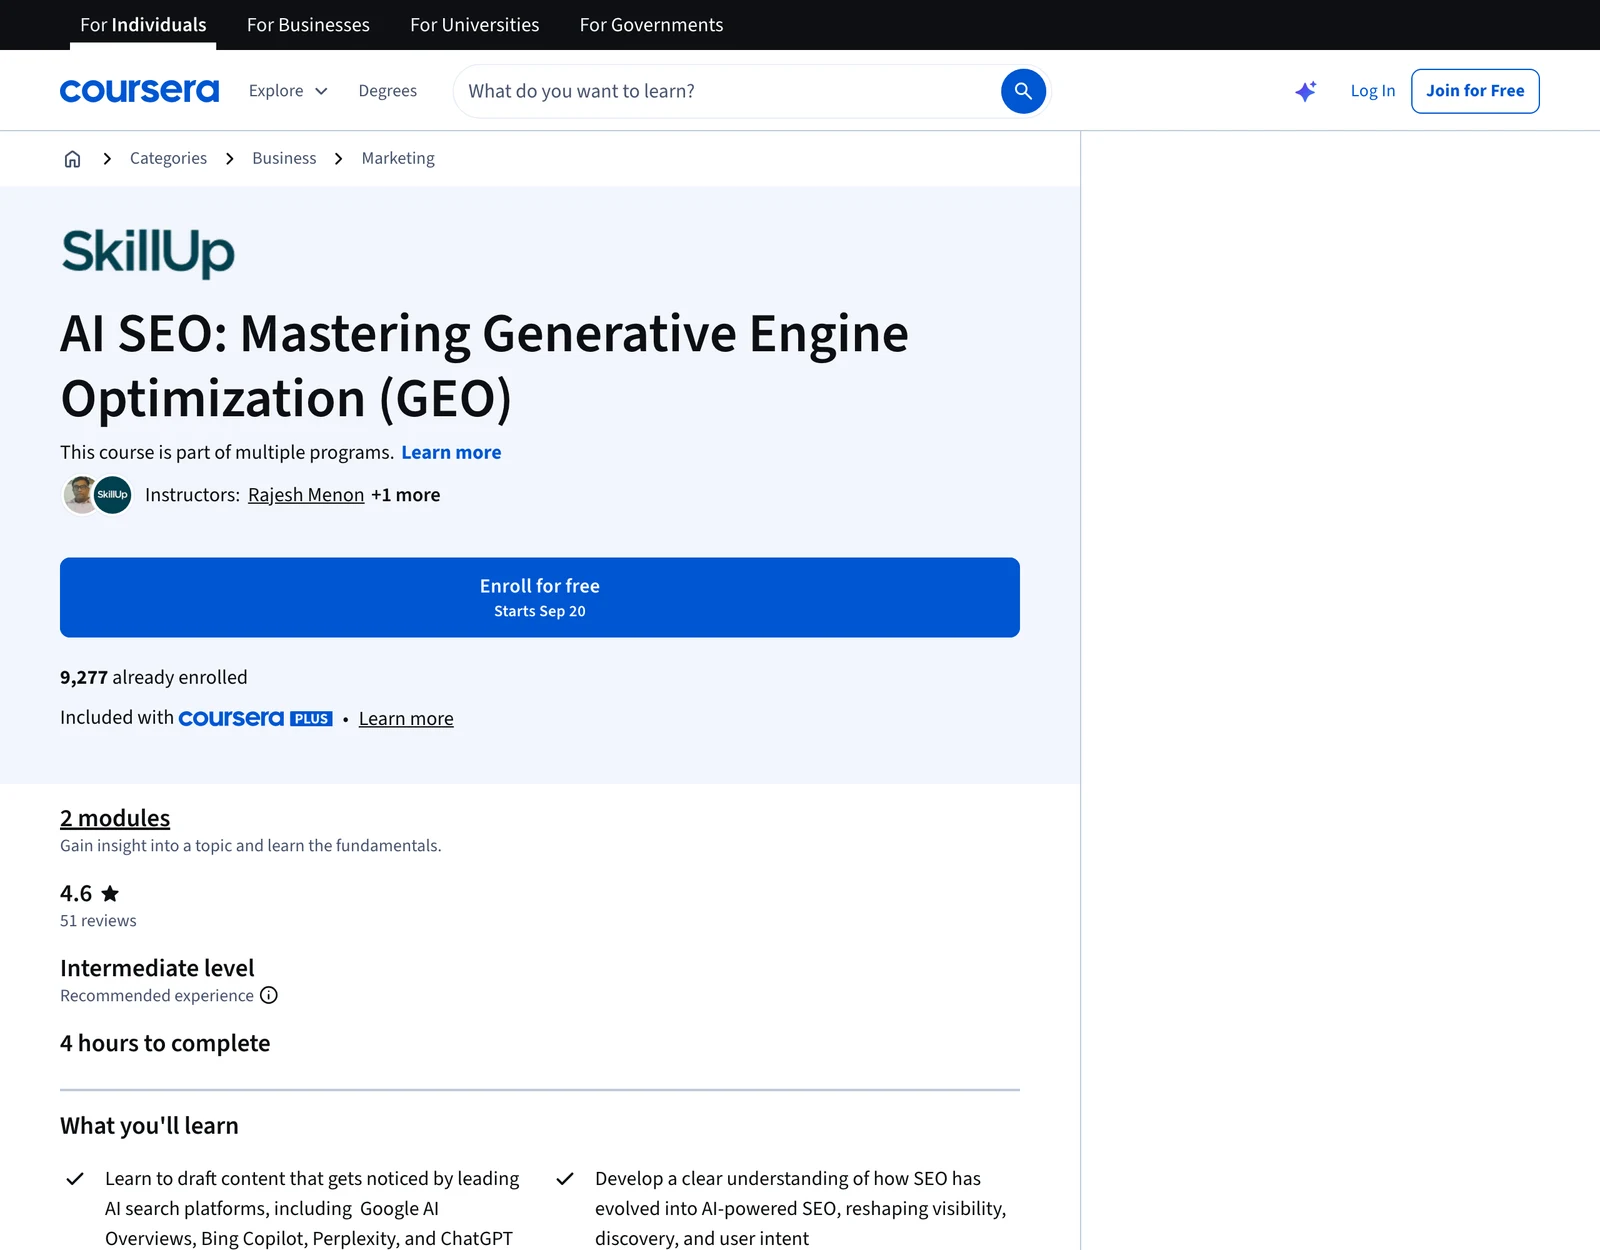Click the 4.6 star rating

pyautogui.click(x=90, y=894)
